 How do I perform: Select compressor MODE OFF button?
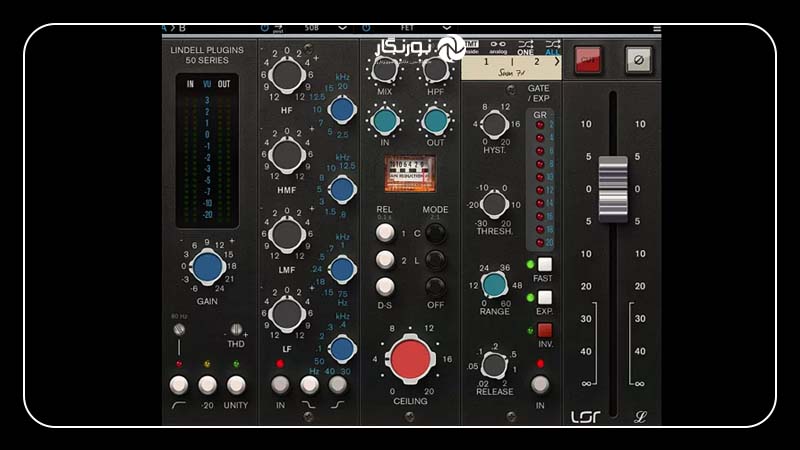tap(435, 287)
